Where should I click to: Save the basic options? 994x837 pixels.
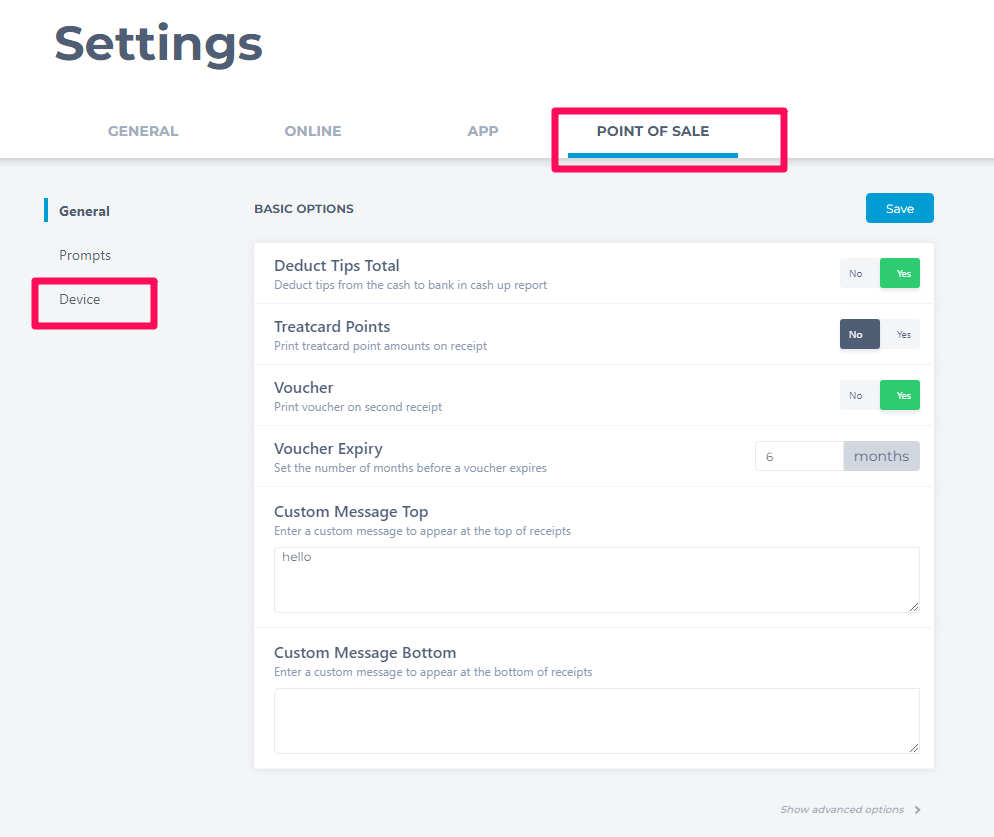pyautogui.click(x=900, y=208)
